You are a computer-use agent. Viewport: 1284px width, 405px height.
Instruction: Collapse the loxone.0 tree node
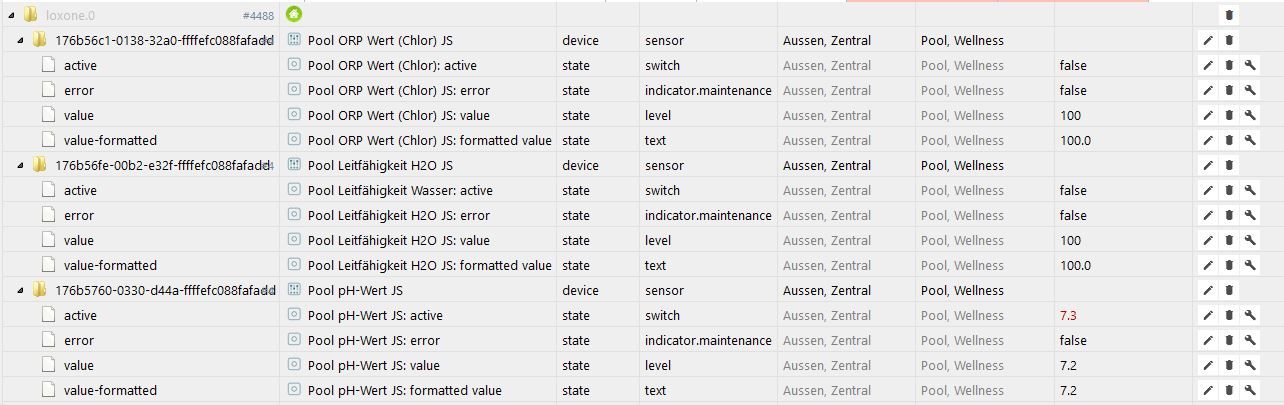coord(10,15)
